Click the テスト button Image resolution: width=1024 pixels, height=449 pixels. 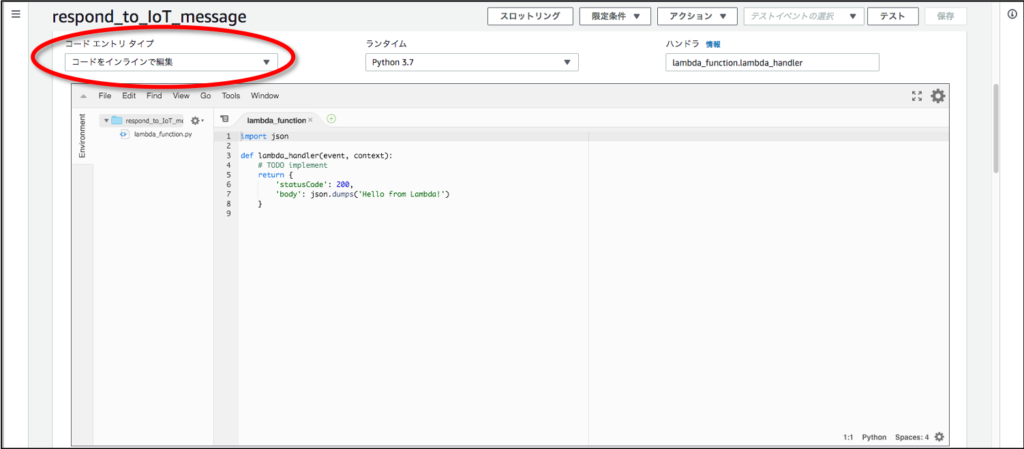pos(893,16)
